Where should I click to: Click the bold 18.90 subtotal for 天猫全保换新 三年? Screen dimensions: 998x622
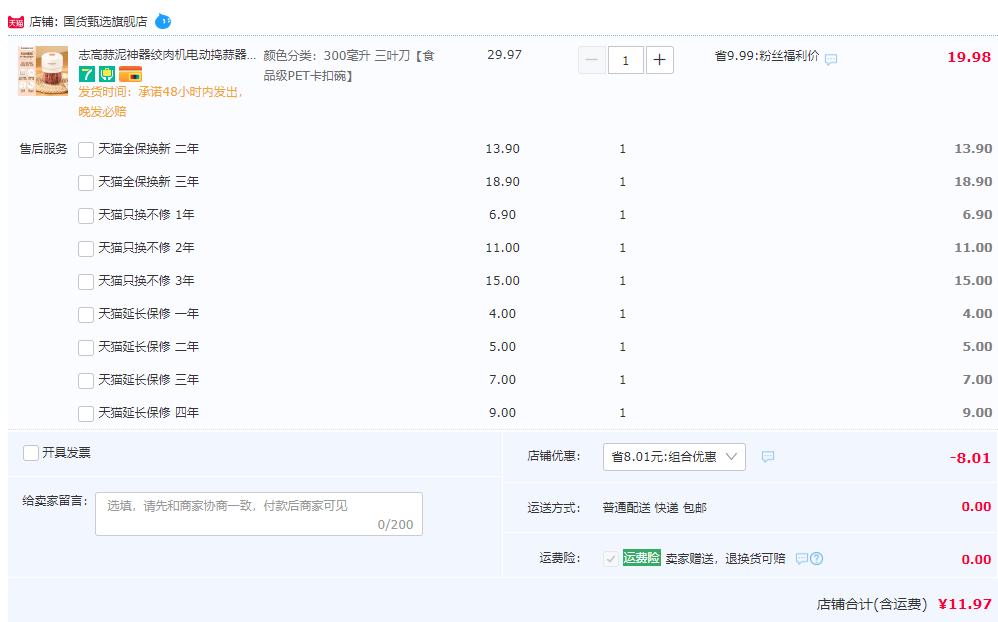[x=973, y=181]
